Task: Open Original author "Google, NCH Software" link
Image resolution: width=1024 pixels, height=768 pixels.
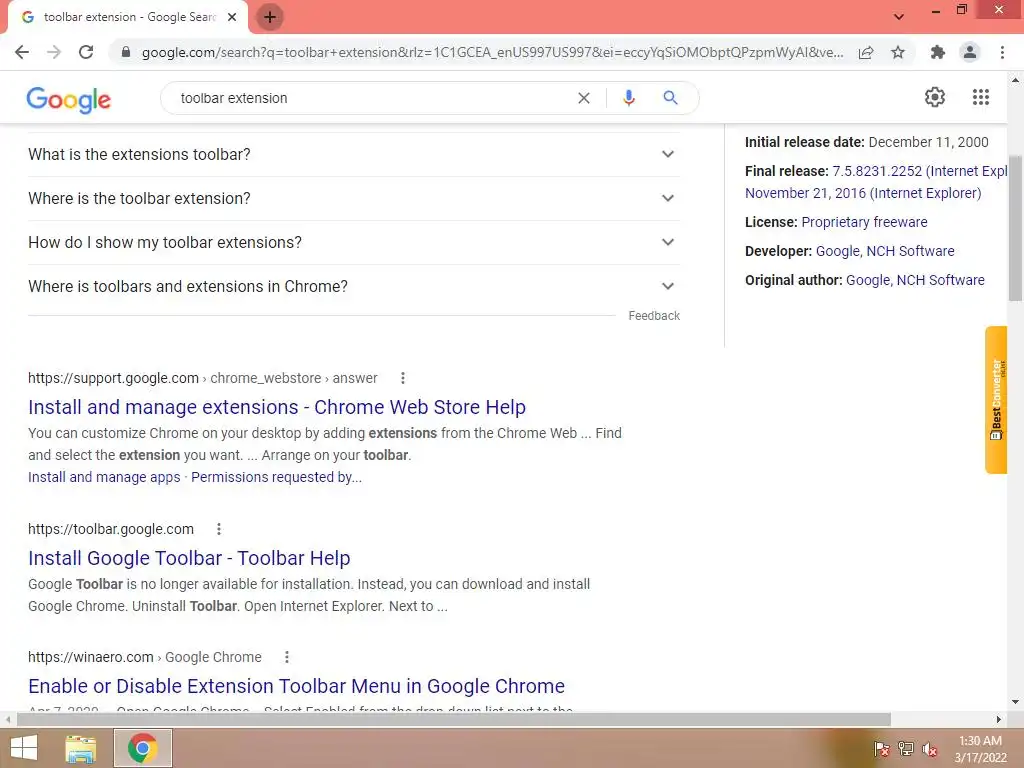Action: tap(915, 280)
